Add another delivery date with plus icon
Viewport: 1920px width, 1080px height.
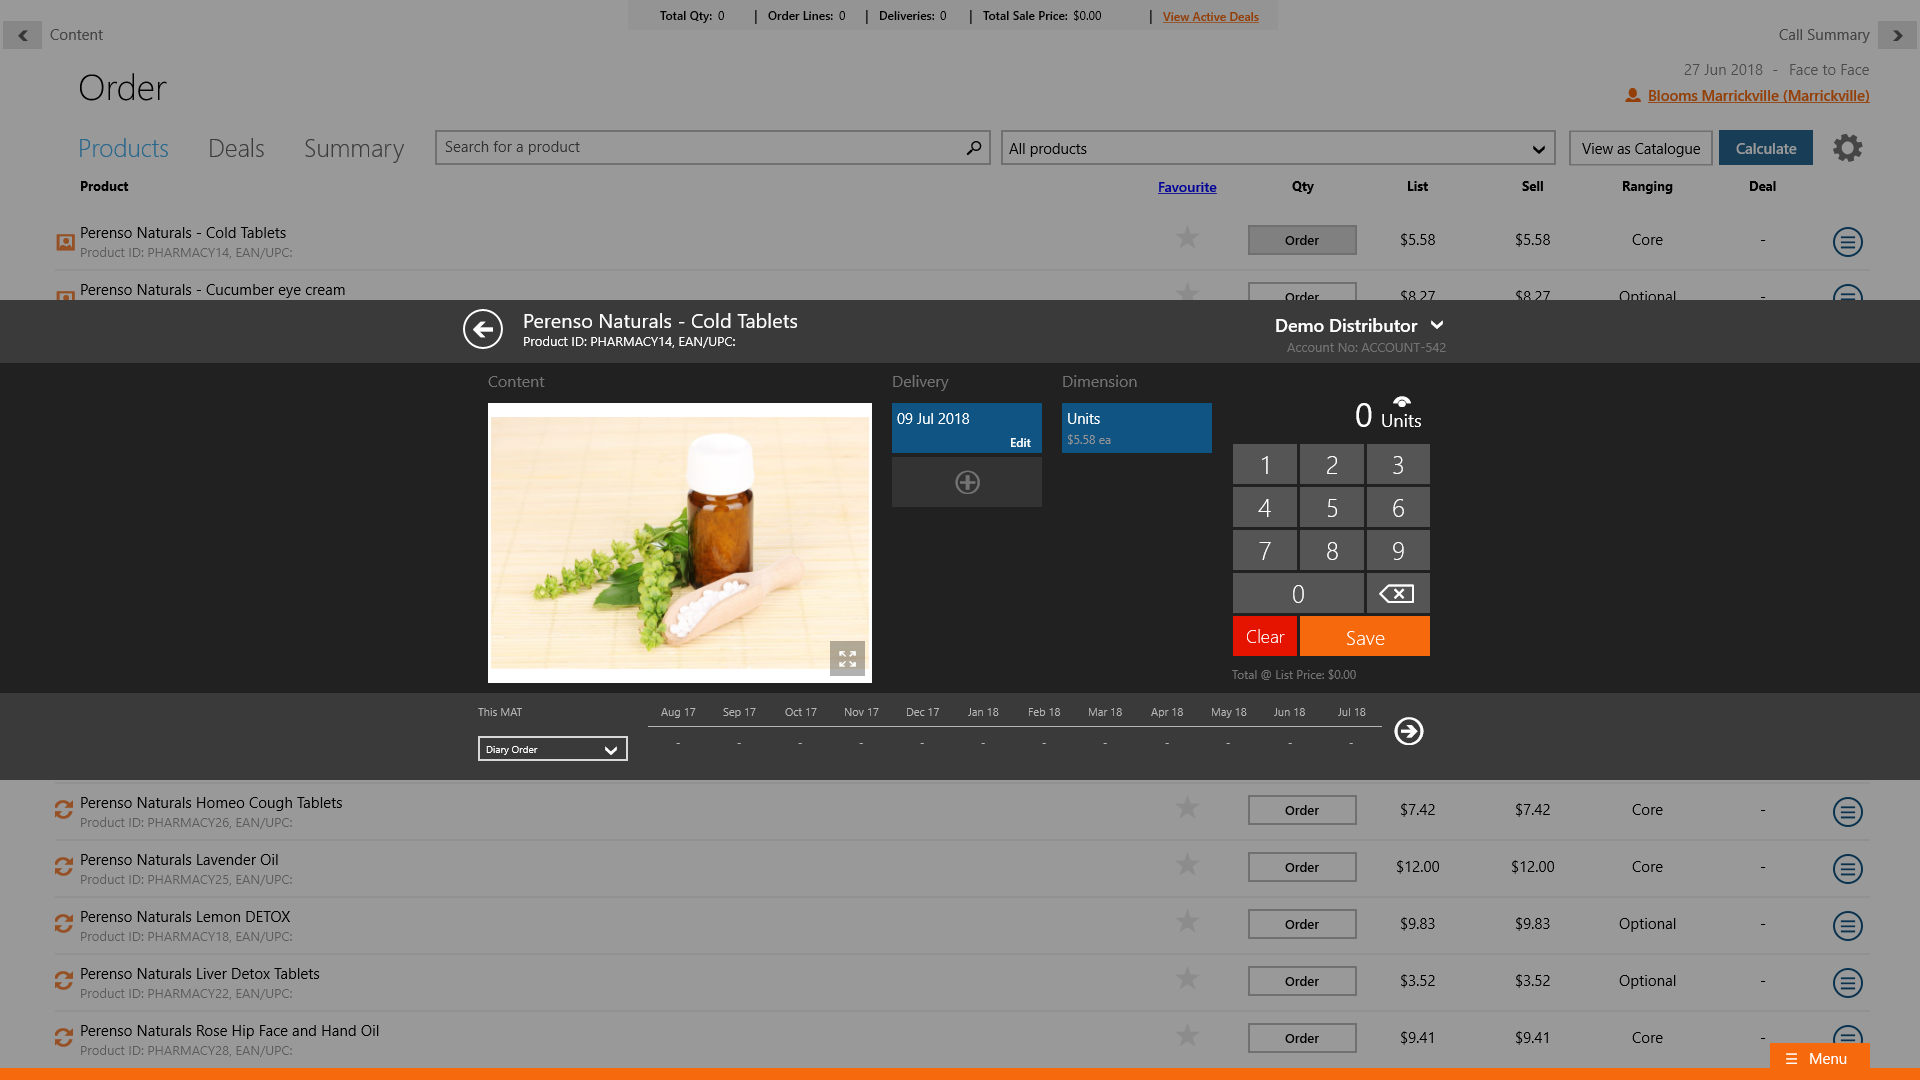pyautogui.click(x=967, y=483)
